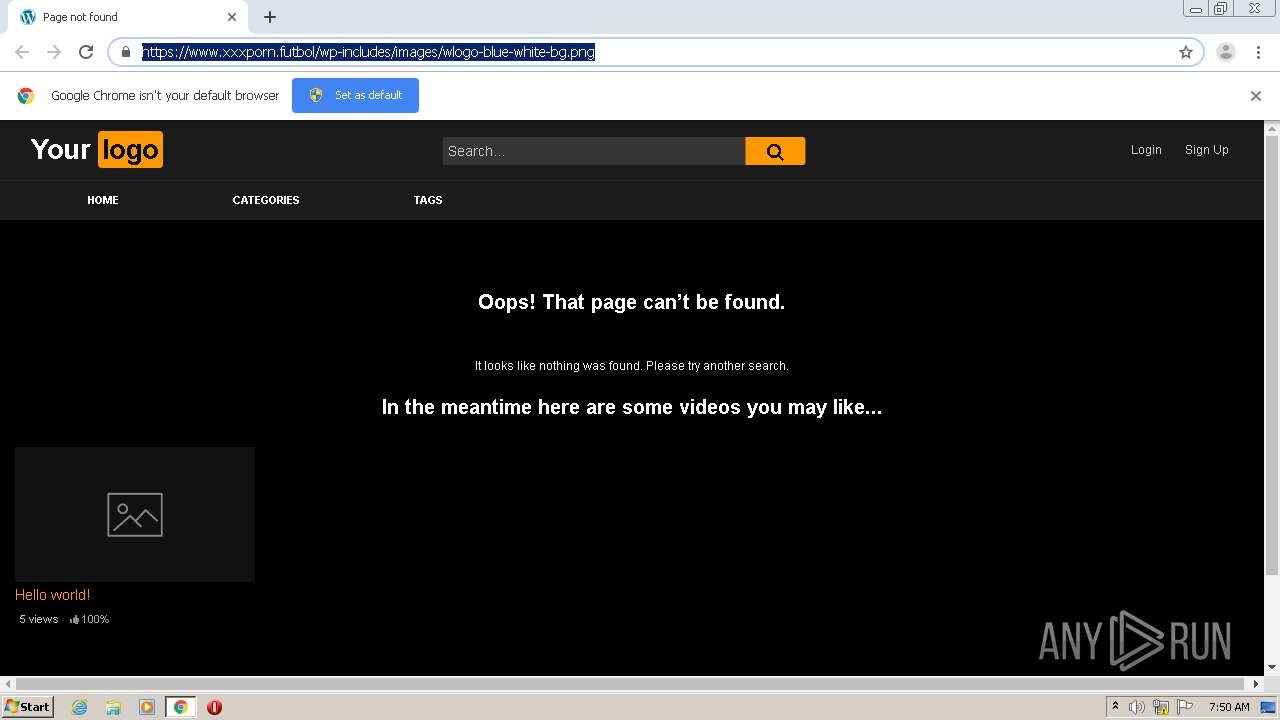Click the red security taskbar icon
Image resolution: width=1280 pixels, height=720 pixels.
[x=214, y=707]
